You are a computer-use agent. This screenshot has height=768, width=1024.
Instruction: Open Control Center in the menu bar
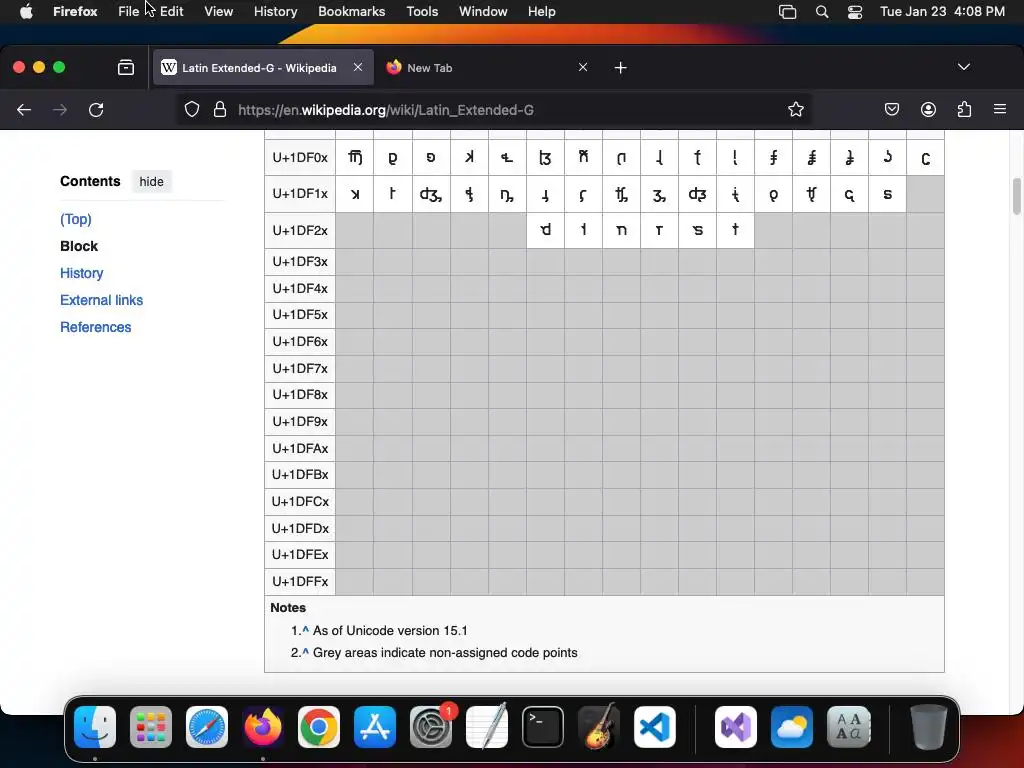click(855, 12)
